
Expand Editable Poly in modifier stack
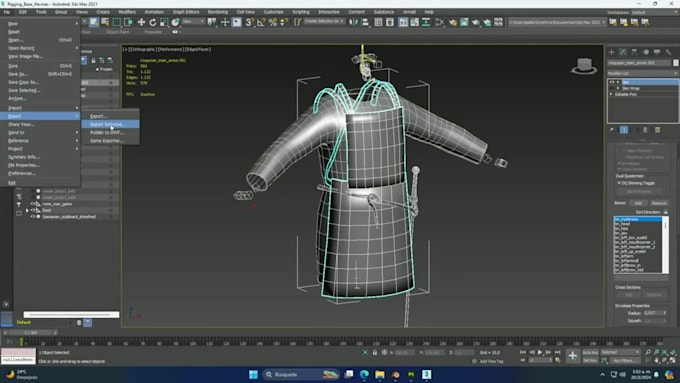pyautogui.click(x=611, y=94)
